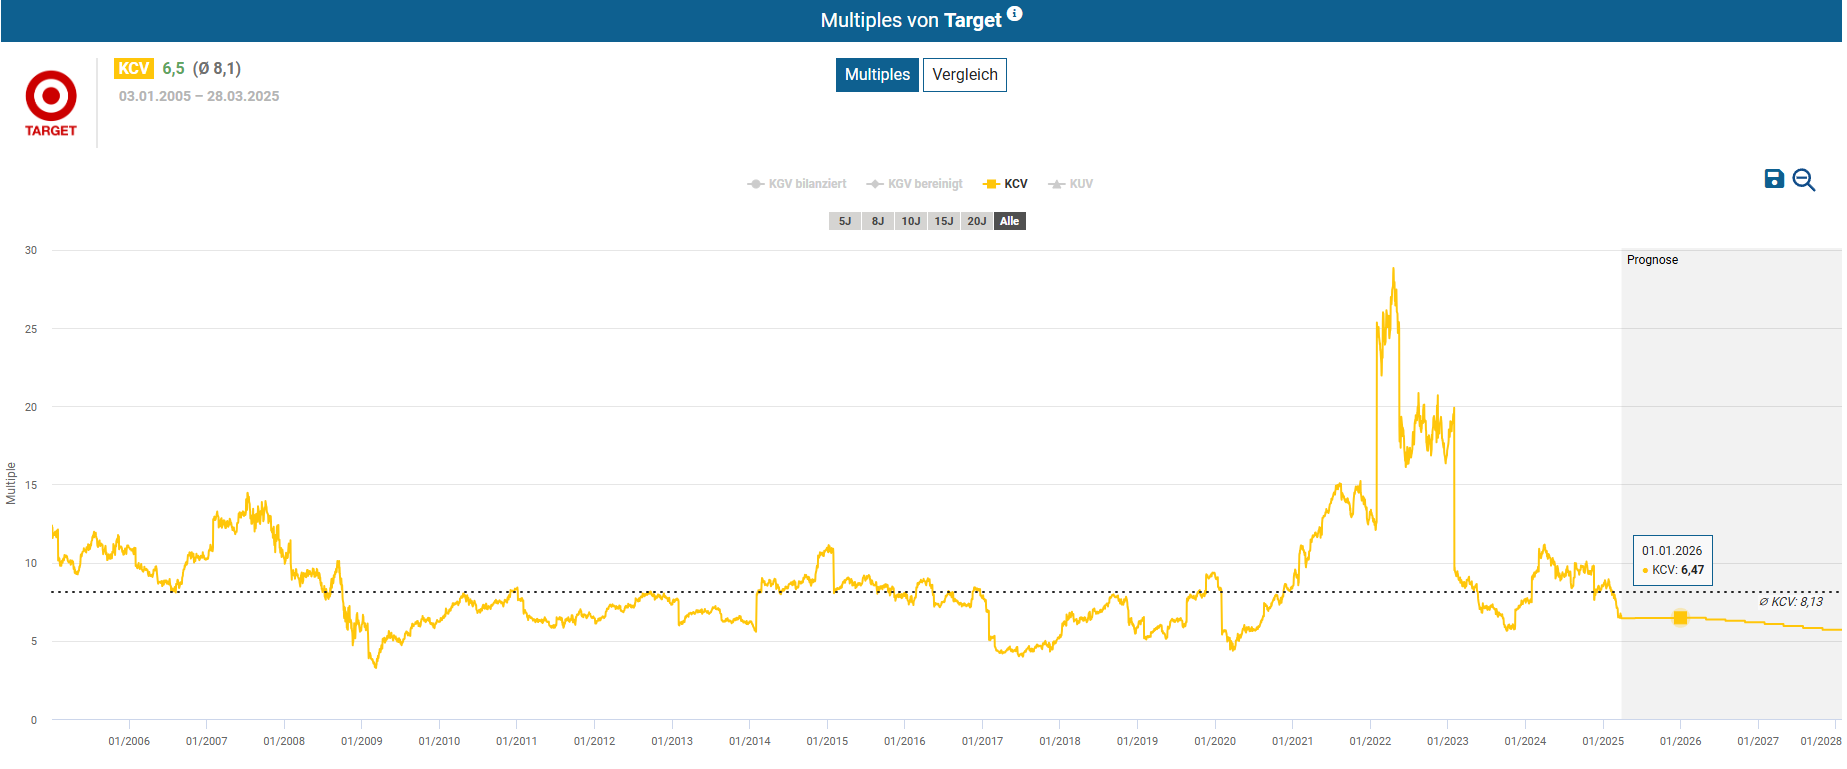Select the 8J time range
The image size is (1847, 769).
[x=878, y=221]
